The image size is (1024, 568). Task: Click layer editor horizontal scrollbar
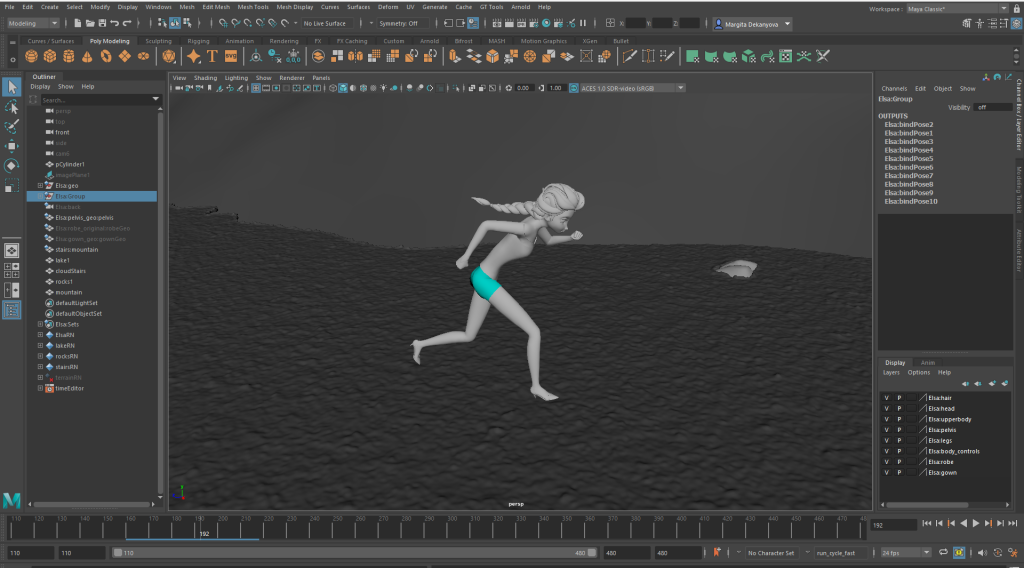(x=927, y=505)
